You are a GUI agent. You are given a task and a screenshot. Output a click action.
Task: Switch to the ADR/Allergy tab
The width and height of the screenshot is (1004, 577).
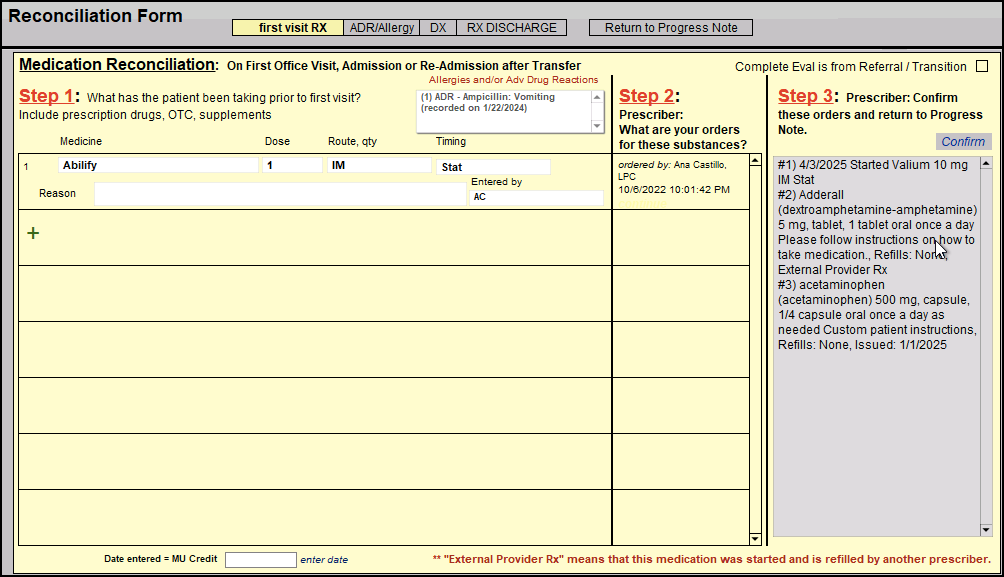381,28
